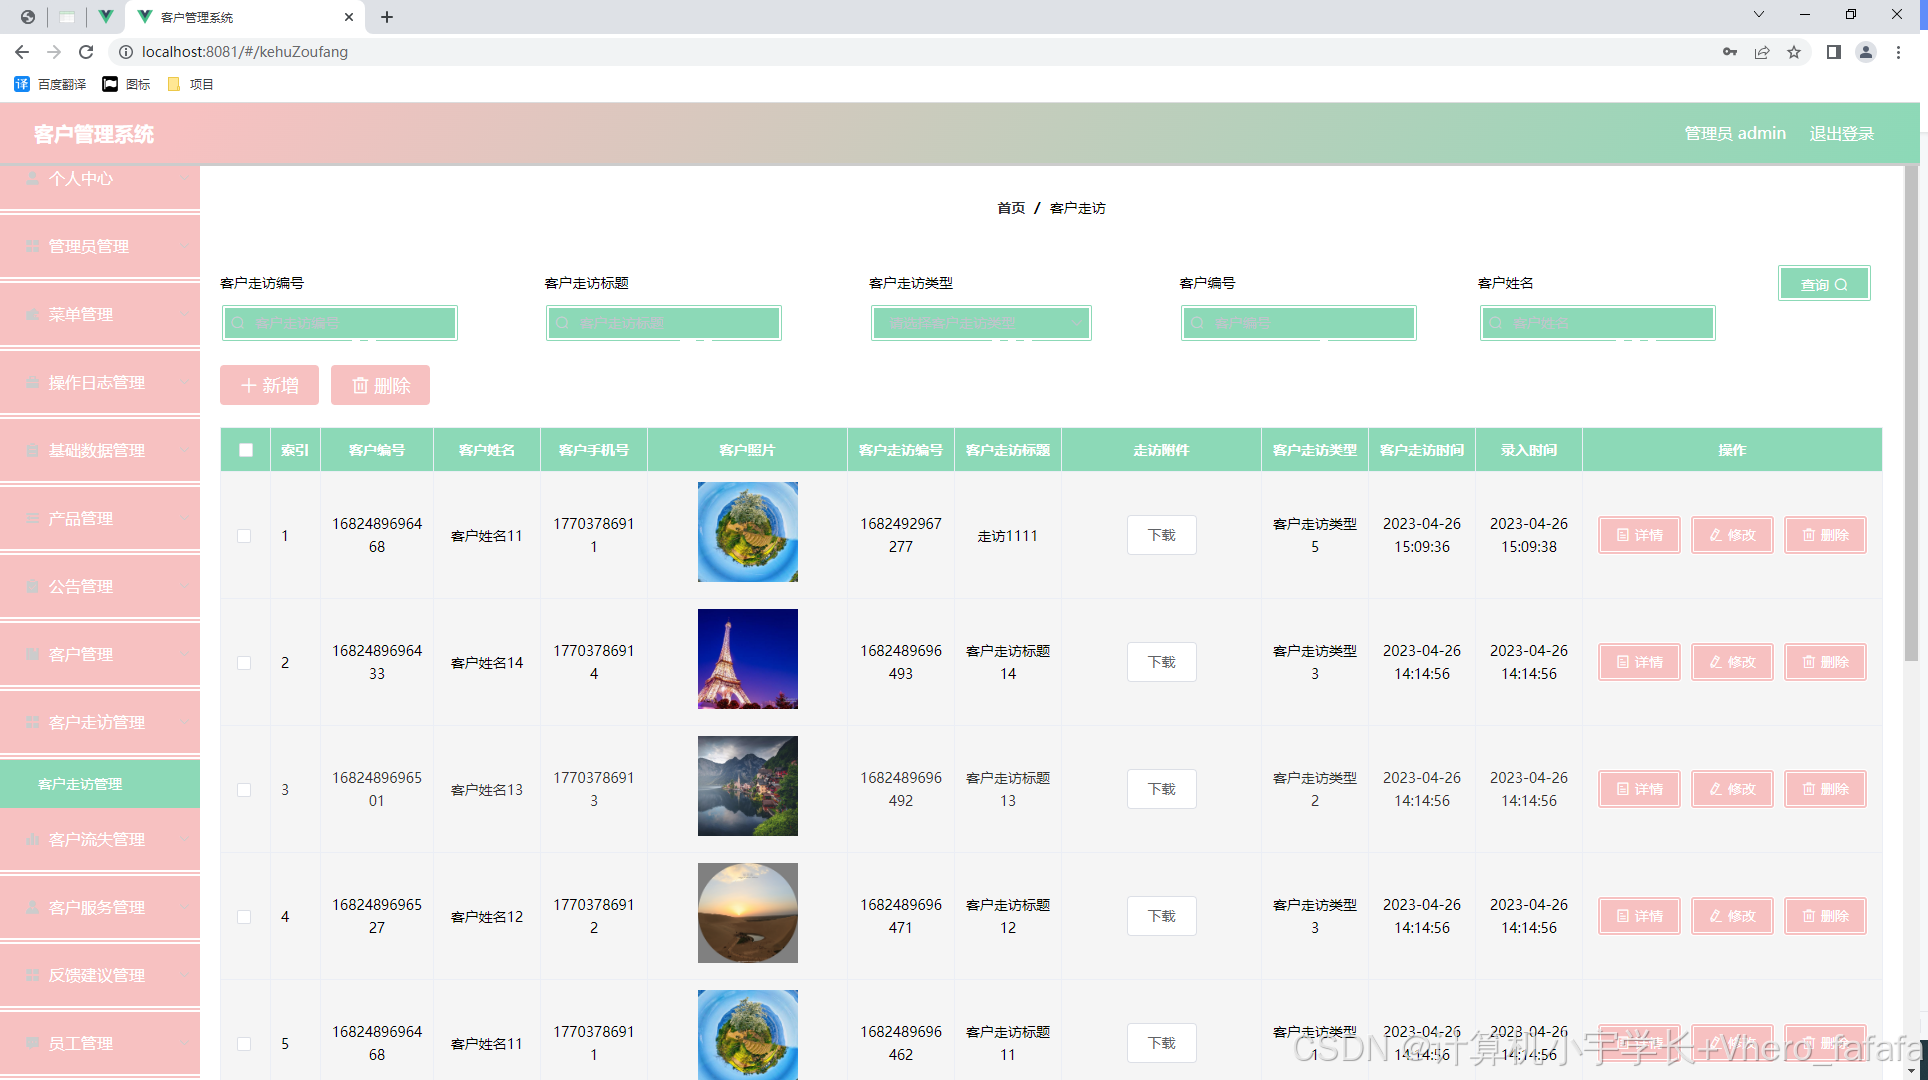This screenshot has height=1080, width=1928.
Task: Check the checkbox for row 3
Action: coord(244,790)
